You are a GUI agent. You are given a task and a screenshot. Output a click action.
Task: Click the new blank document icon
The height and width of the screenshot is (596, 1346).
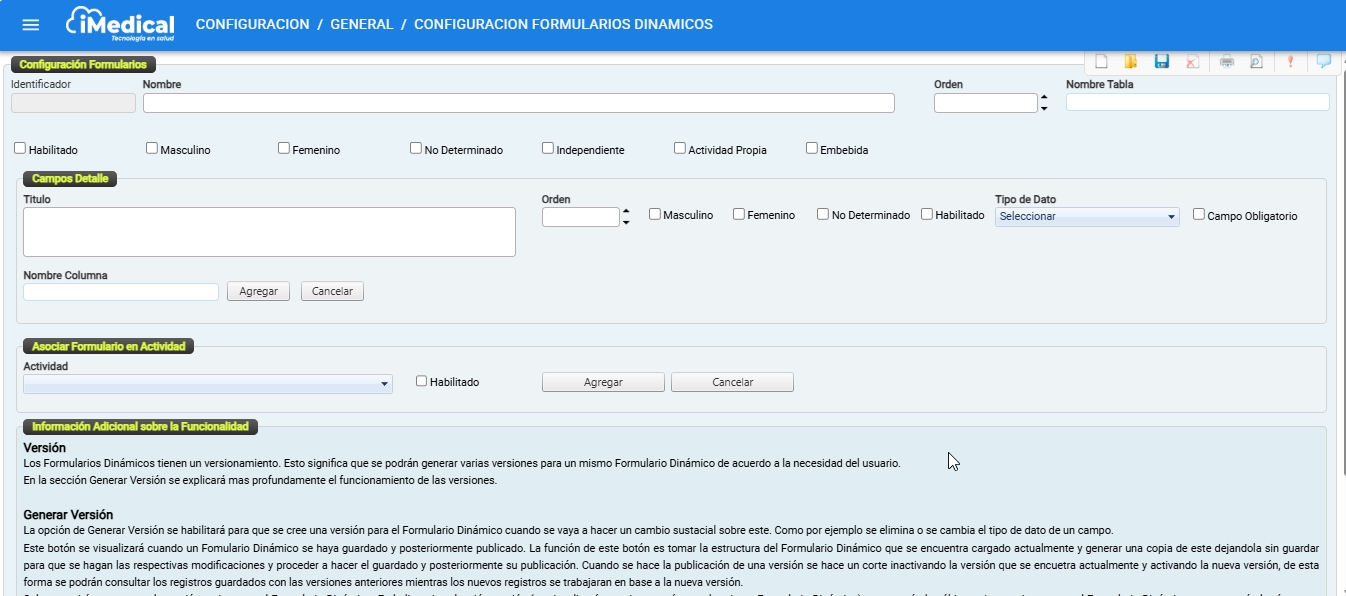[x=1101, y=62]
